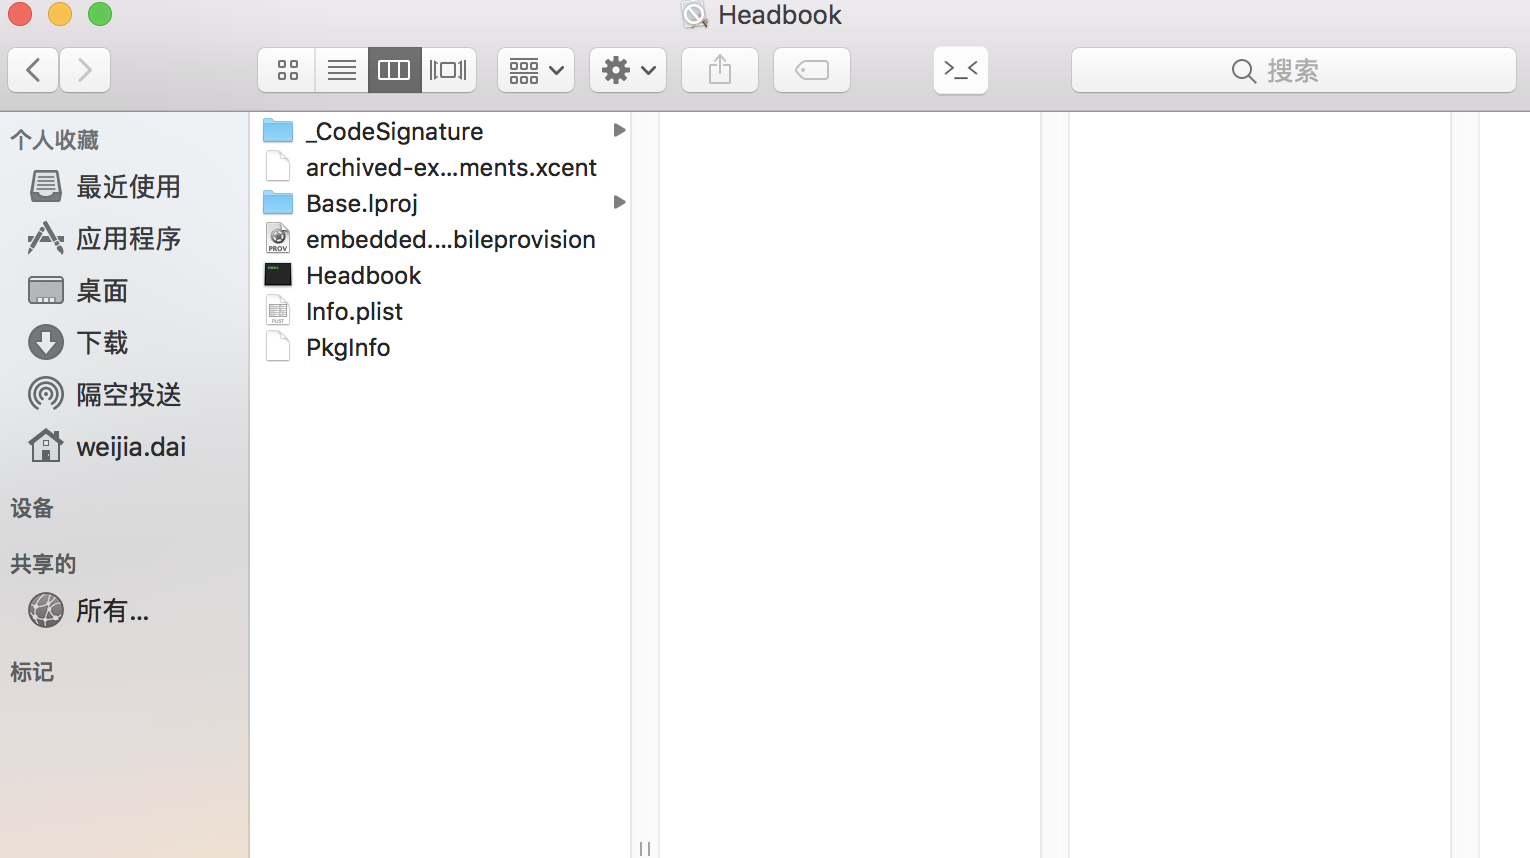This screenshot has height=858, width=1530.
Task: Open the arrange-by grouping dropdown
Action: 536,70
